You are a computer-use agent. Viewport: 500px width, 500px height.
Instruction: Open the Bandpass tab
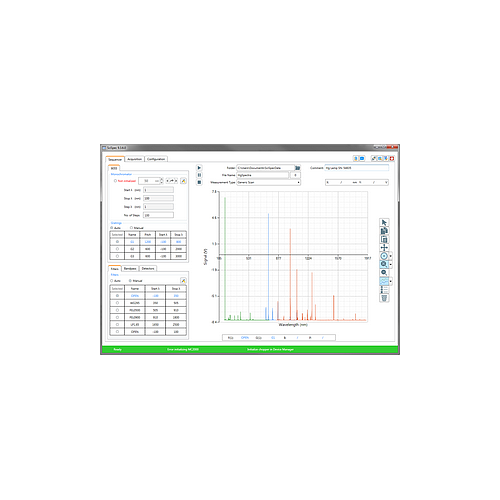pos(130,269)
